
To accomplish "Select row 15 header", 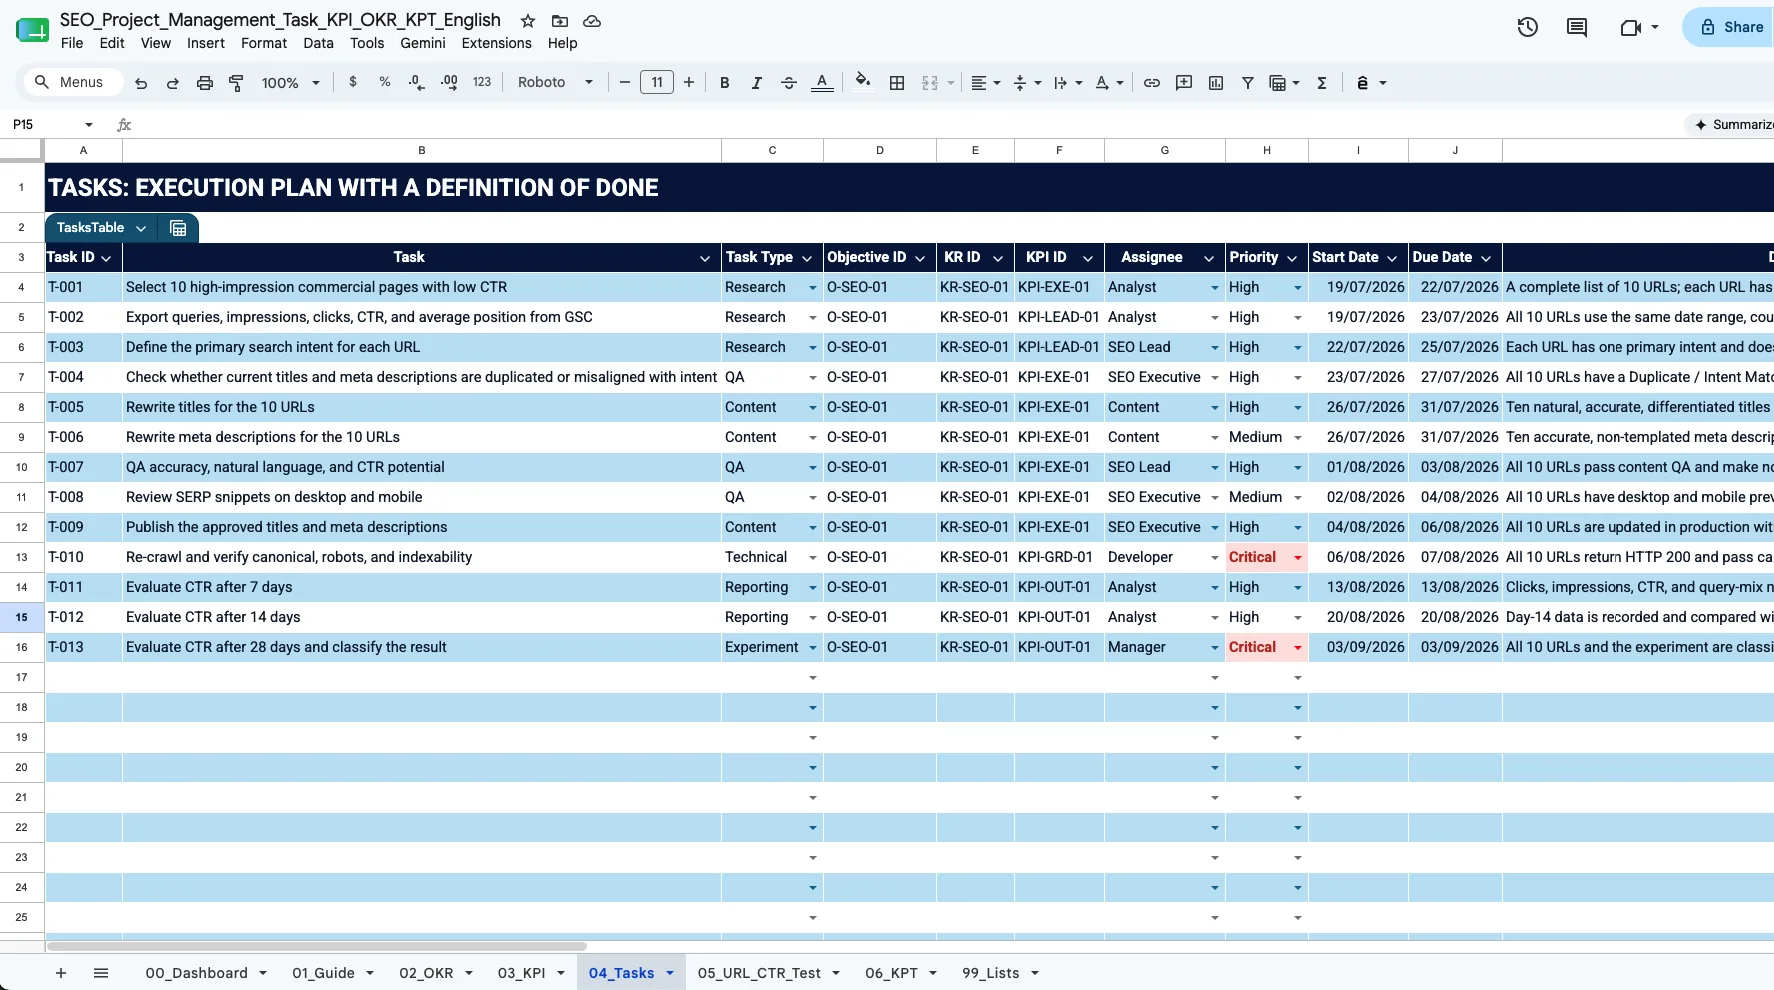I will pyautogui.click(x=21, y=617).
